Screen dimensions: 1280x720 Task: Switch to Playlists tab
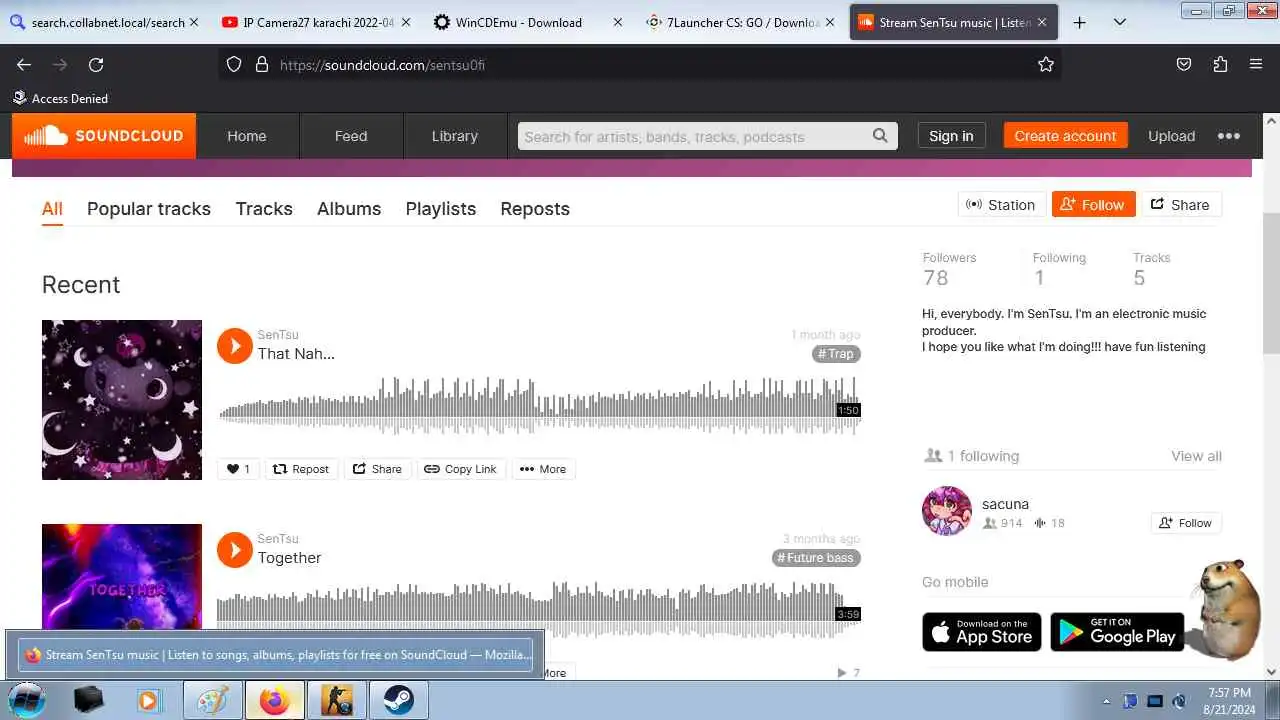click(x=441, y=209)
